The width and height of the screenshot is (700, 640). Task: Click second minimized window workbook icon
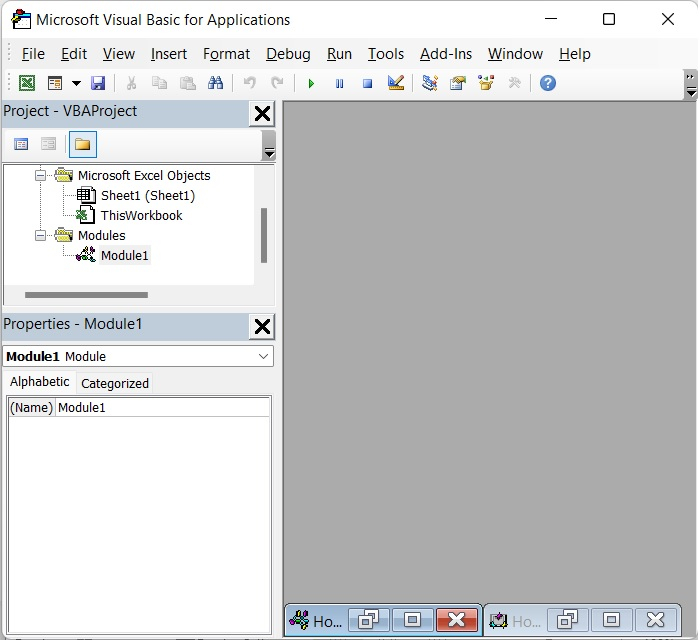coord(498,620)
